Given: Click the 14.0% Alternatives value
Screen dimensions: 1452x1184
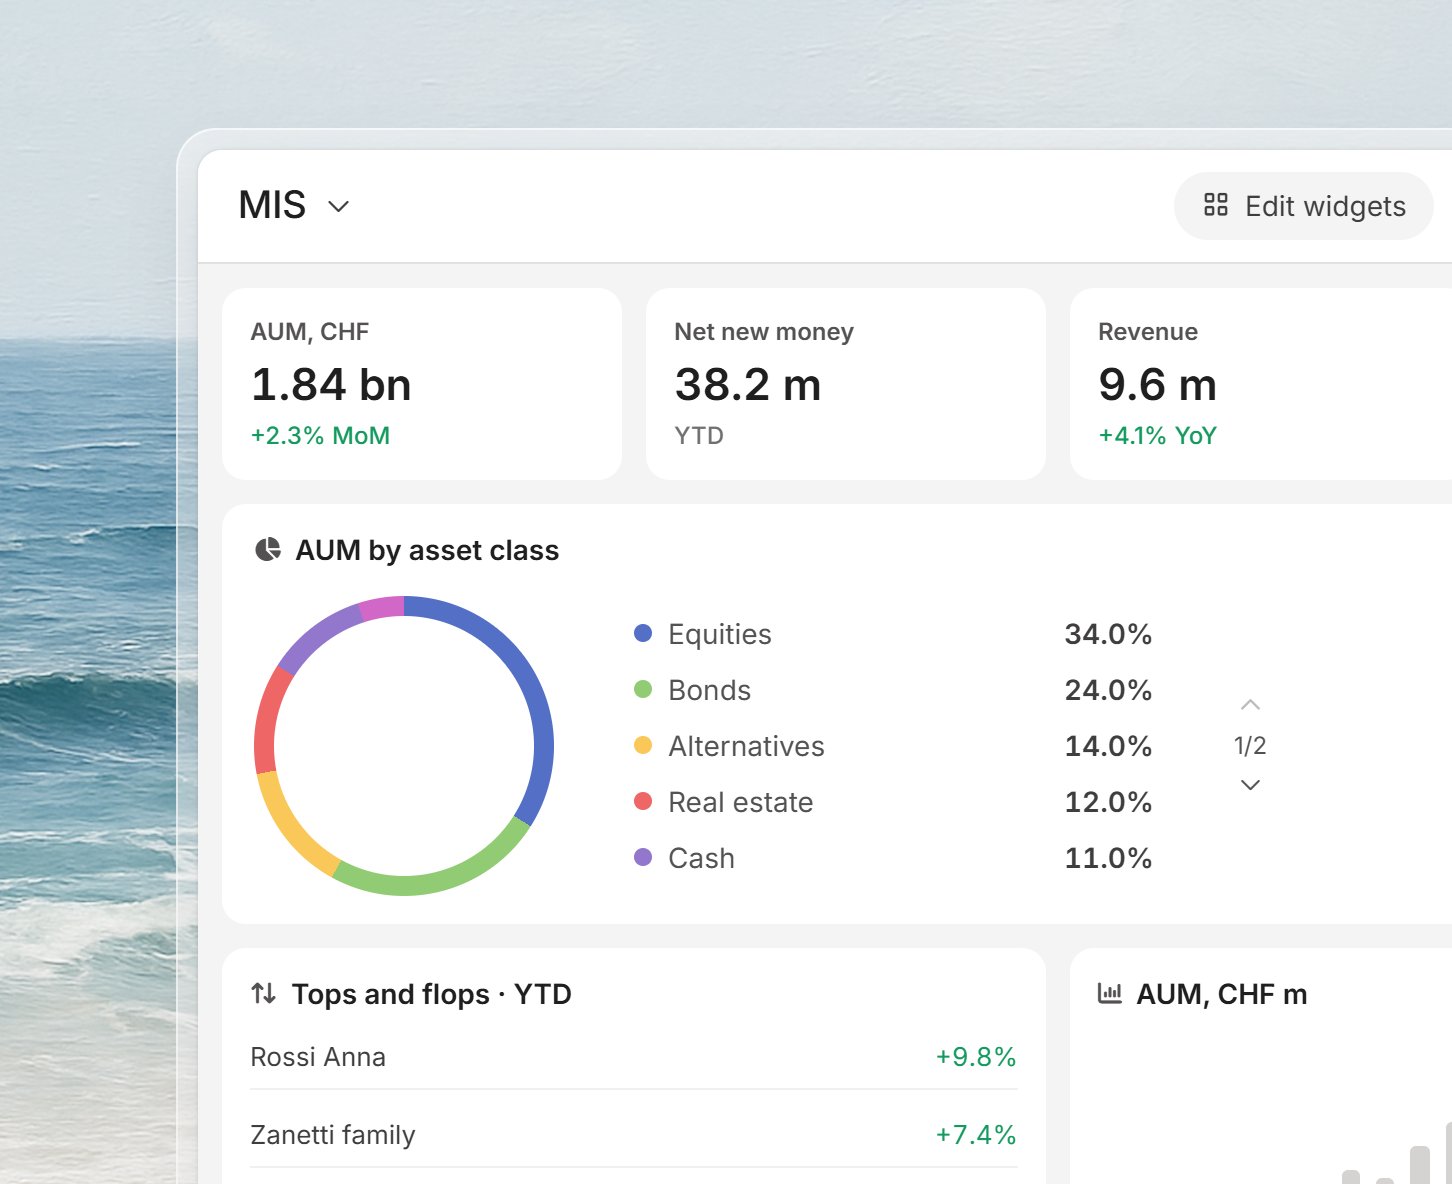Looking at the screenshot, I should pos(1108,746).
